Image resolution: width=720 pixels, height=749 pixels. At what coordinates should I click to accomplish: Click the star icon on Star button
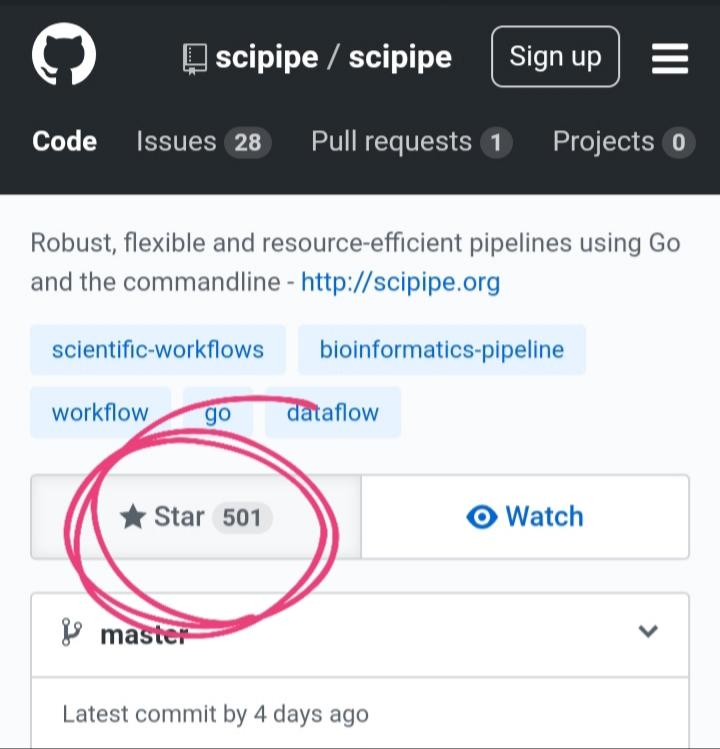tap(133, 517)
